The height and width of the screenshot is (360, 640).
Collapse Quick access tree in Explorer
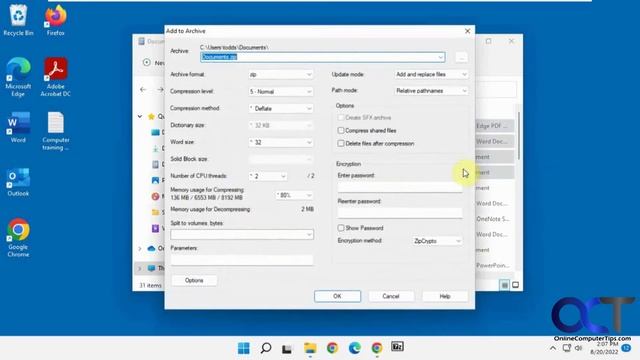(140, 116)
